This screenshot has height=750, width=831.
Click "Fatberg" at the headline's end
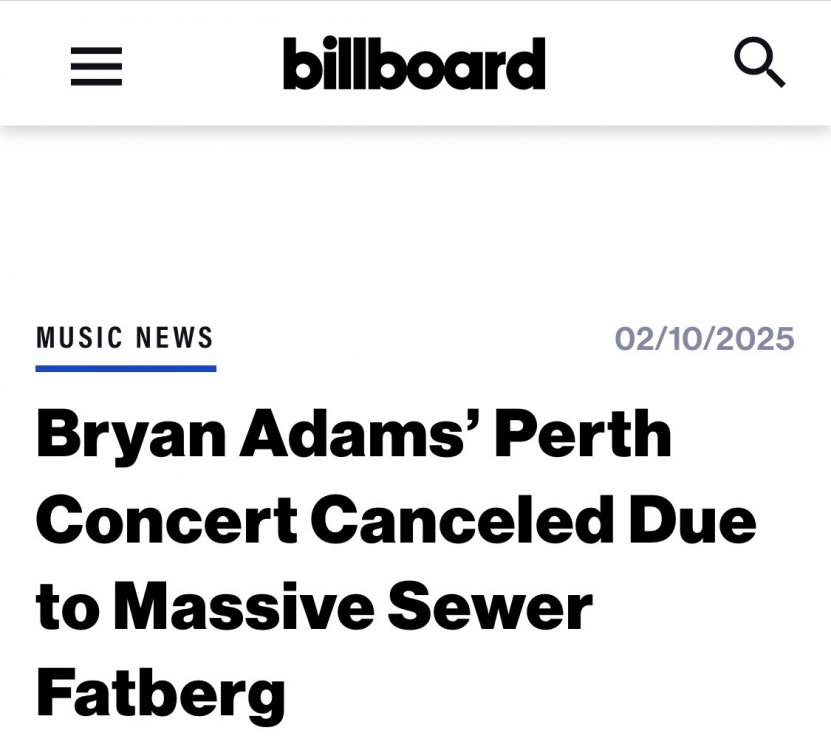pos(161,693)
